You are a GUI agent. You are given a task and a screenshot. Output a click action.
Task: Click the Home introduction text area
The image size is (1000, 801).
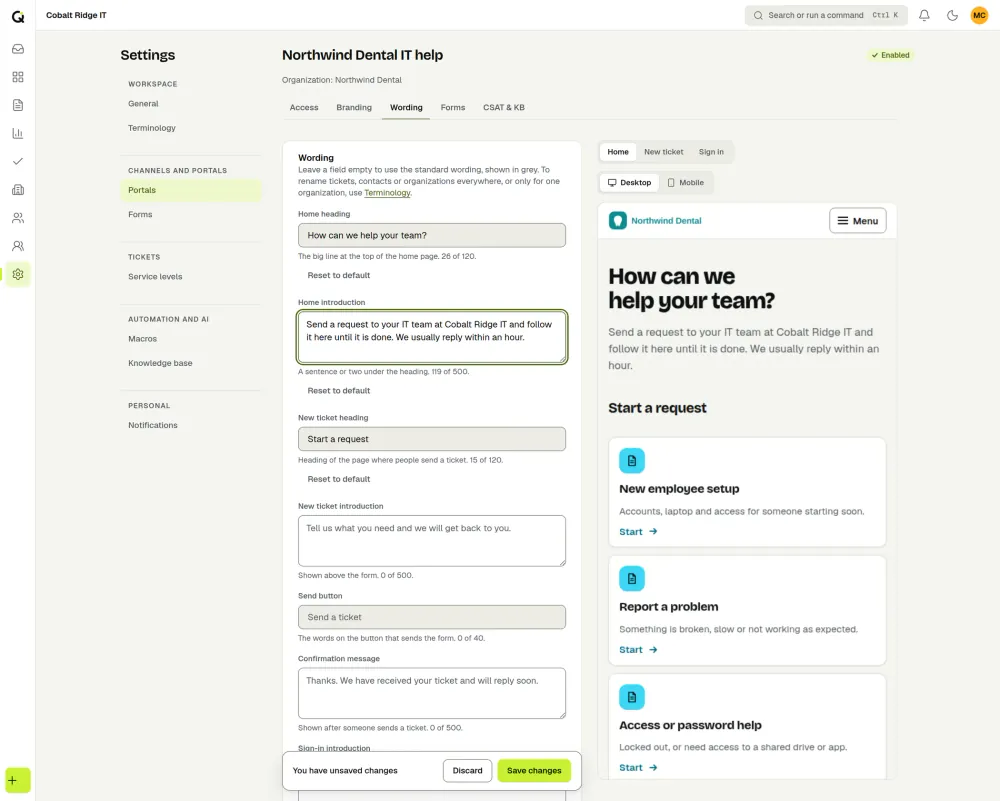432,337
